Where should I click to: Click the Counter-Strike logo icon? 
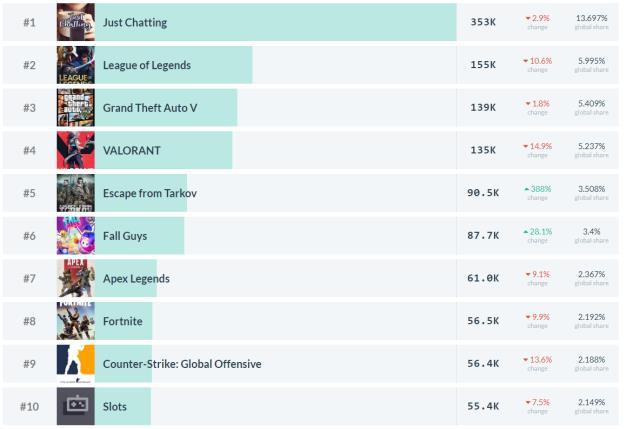pyautogui.click(x=76, y=364)
